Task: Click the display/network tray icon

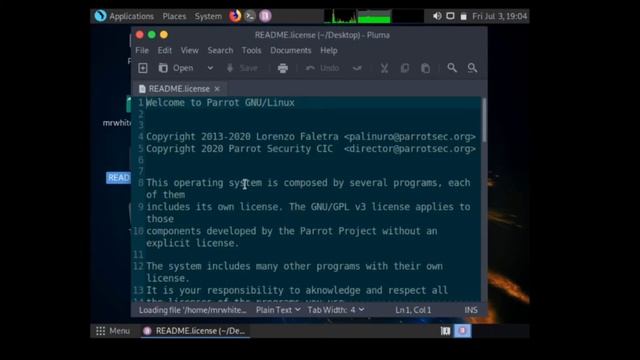Action: pos(450,16)
